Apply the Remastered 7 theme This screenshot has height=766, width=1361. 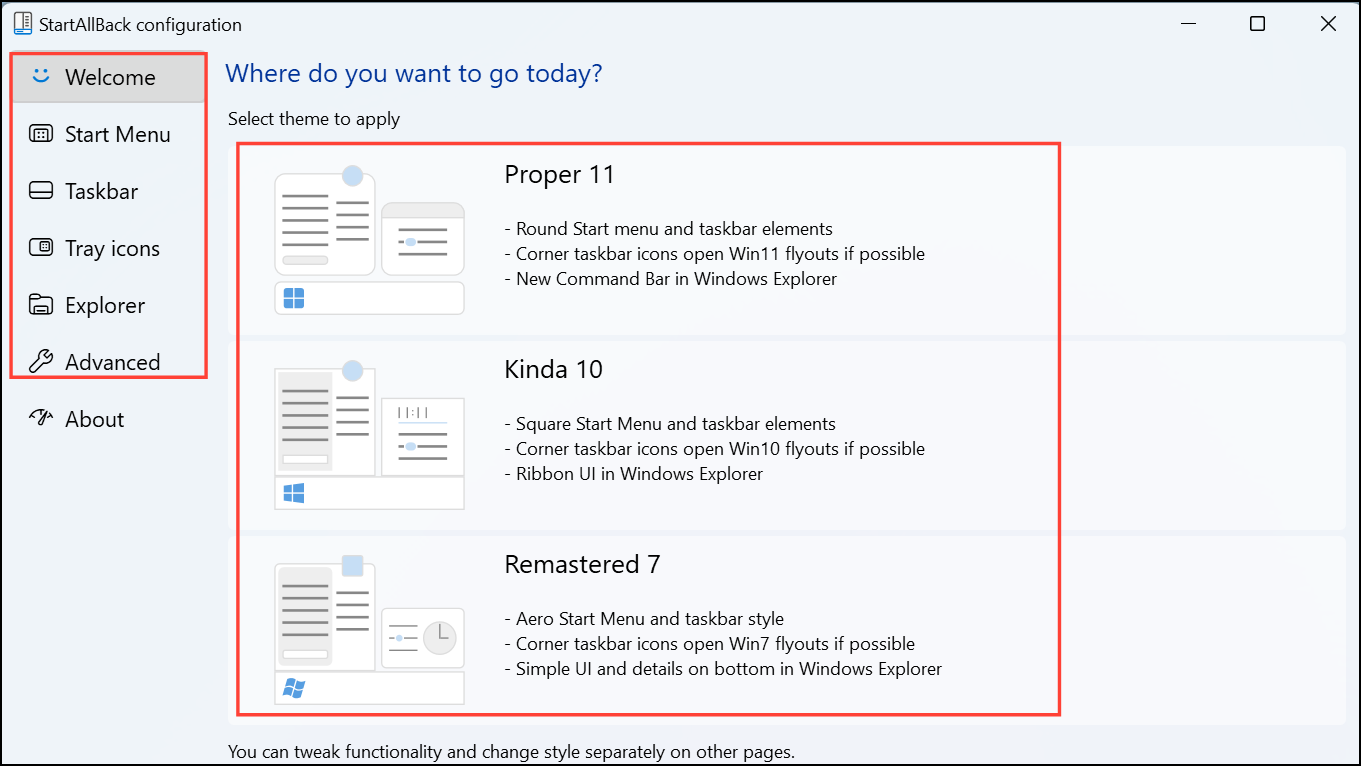point(786,630)
